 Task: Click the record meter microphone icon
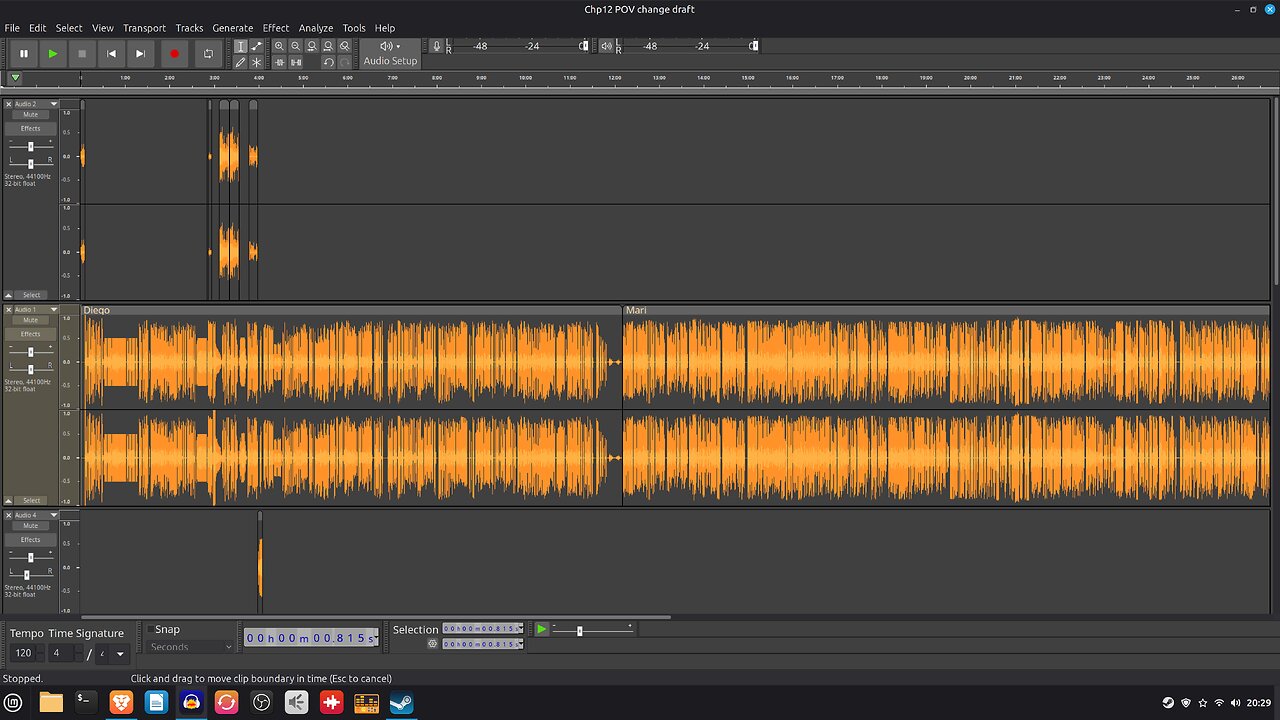pos(437,46)
